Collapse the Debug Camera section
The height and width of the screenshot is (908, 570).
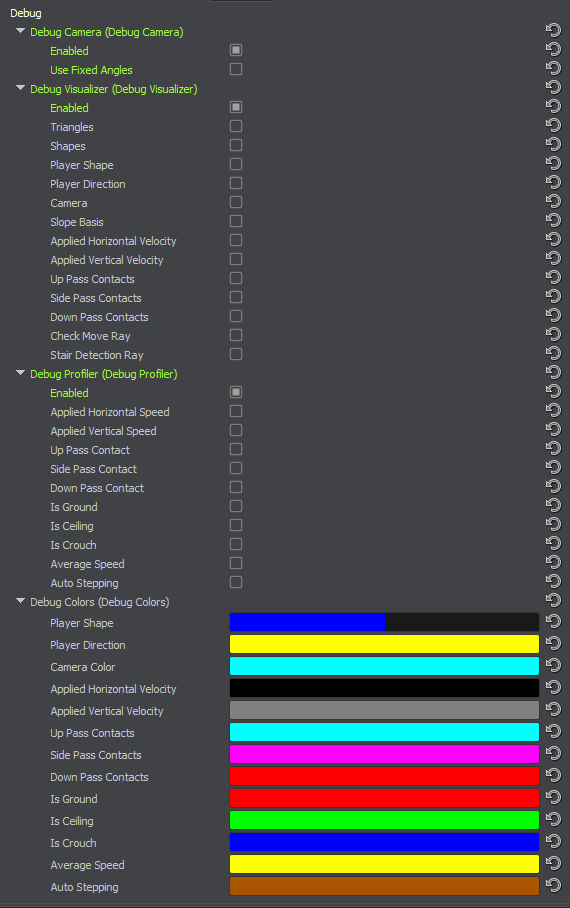21,31
